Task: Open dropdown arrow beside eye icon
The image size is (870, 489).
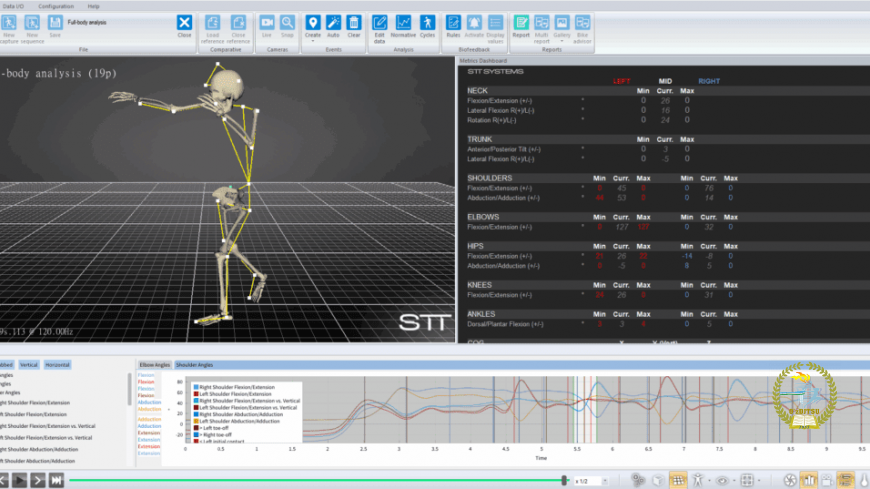Action: point(734,481)
